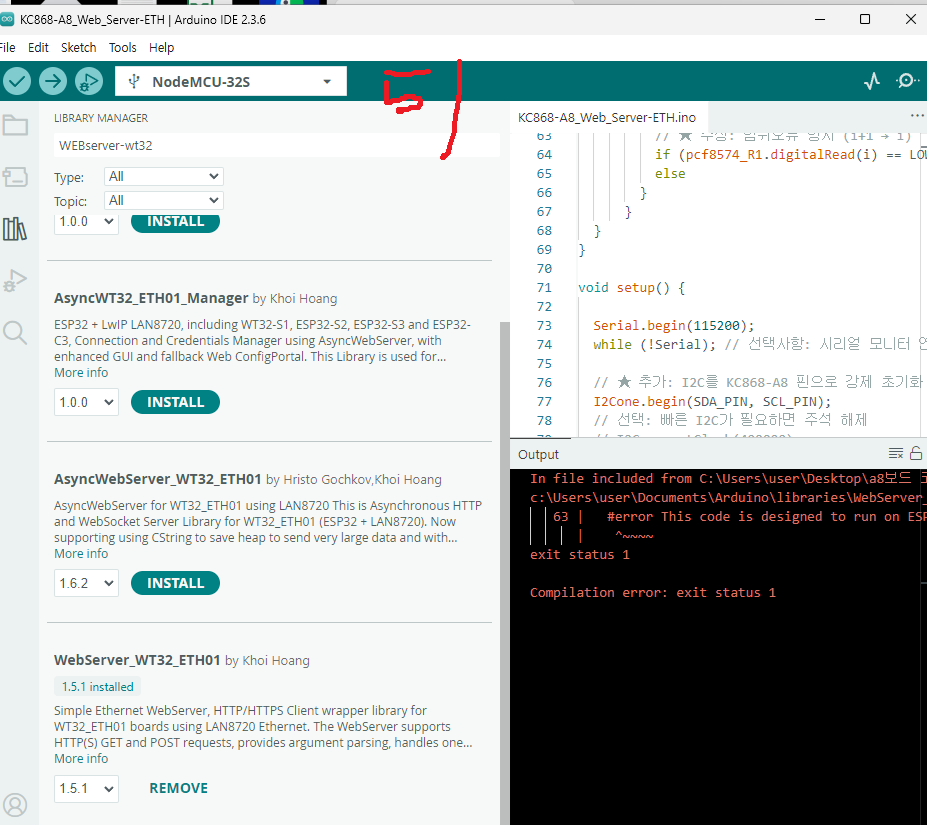Open the Serial Plotter
927x825 pixels.
coord(872,81)
